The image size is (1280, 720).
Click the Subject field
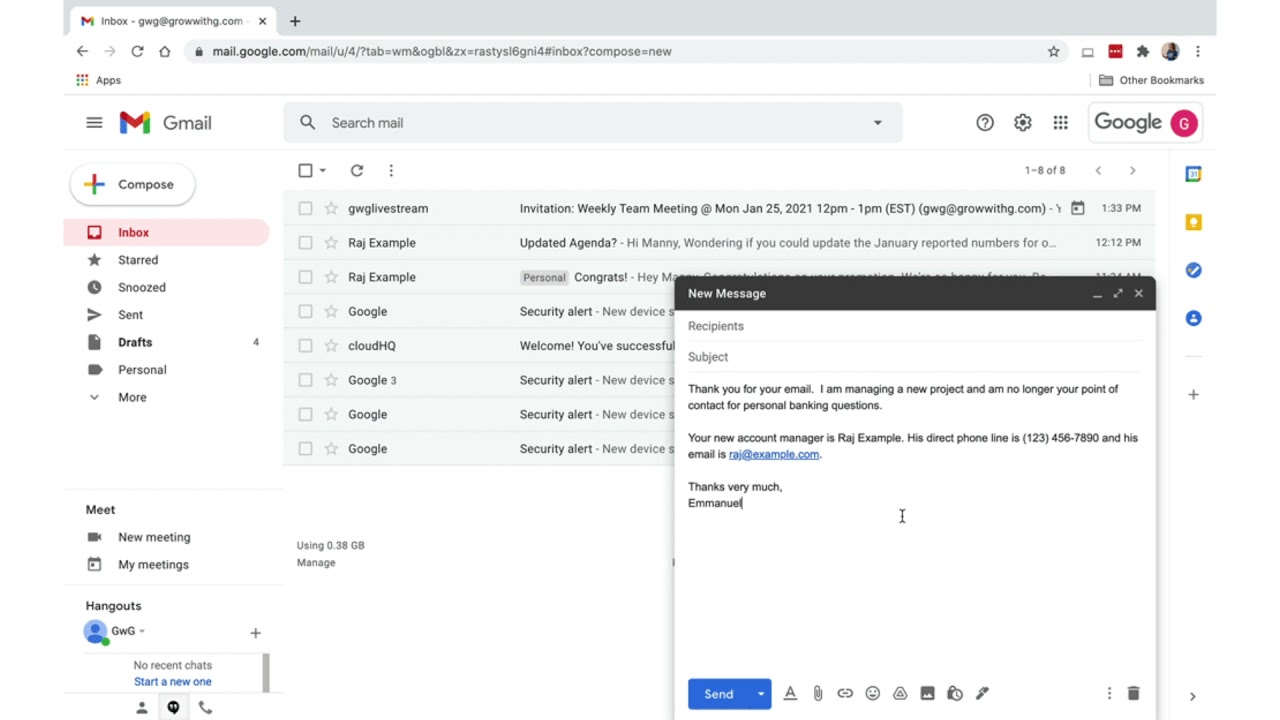click(914, 357)
